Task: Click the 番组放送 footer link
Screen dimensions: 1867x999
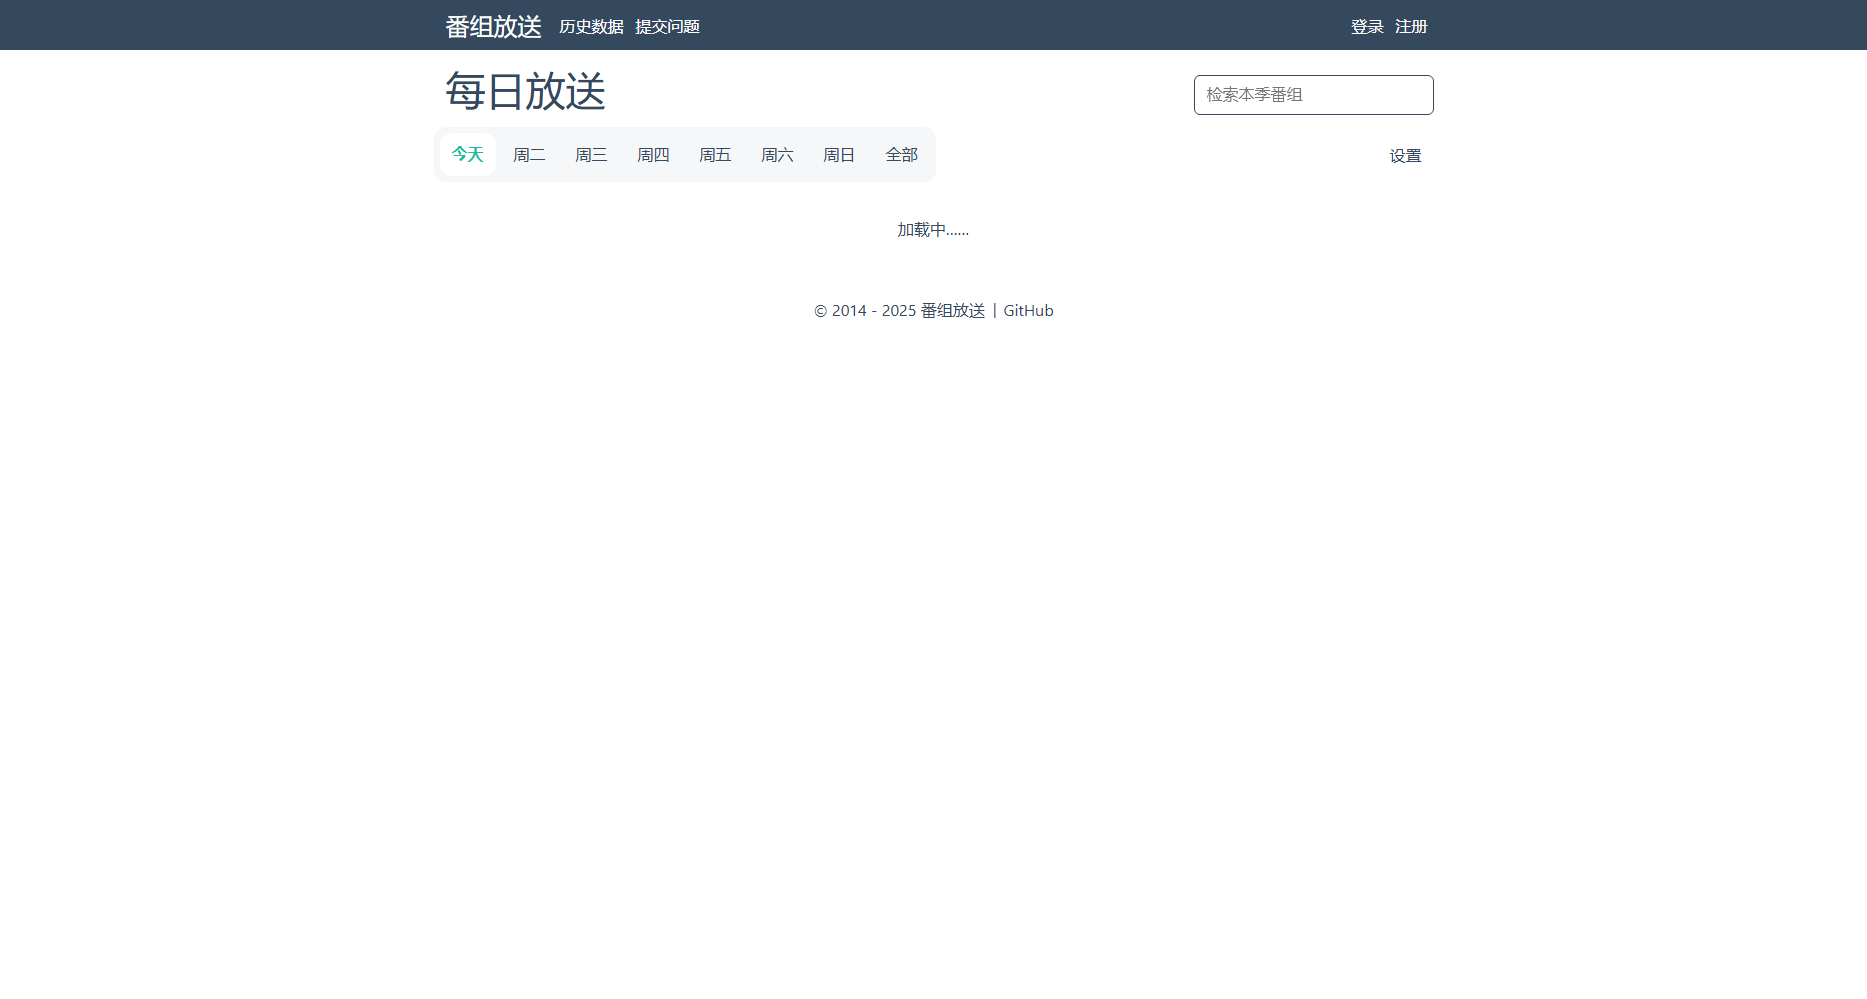Action: (x=953, y=311)
